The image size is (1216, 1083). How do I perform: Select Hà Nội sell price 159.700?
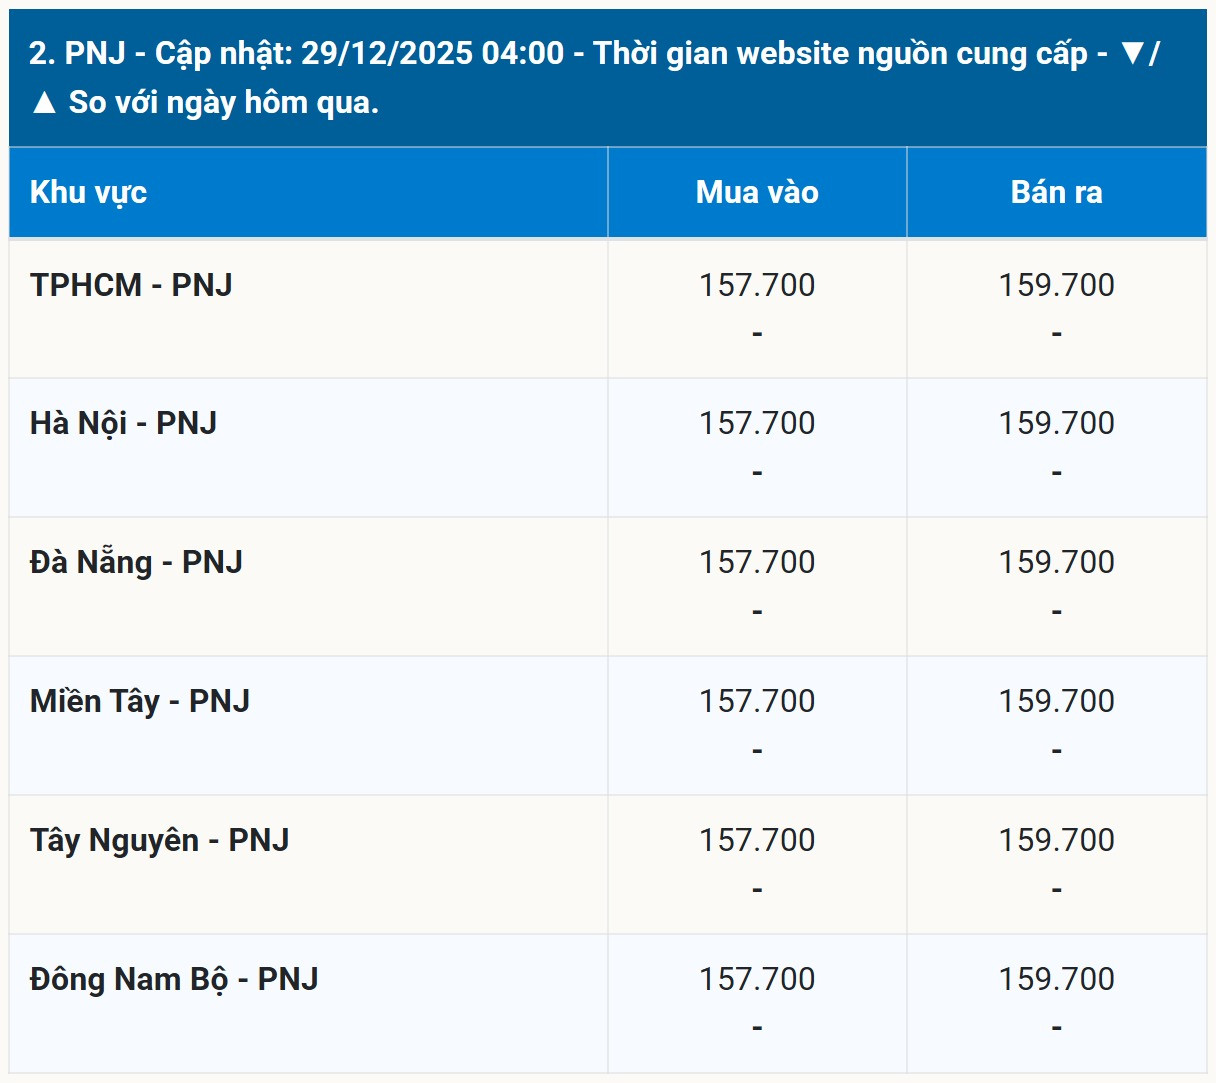pyautogui.click(x=1056, y=423)
